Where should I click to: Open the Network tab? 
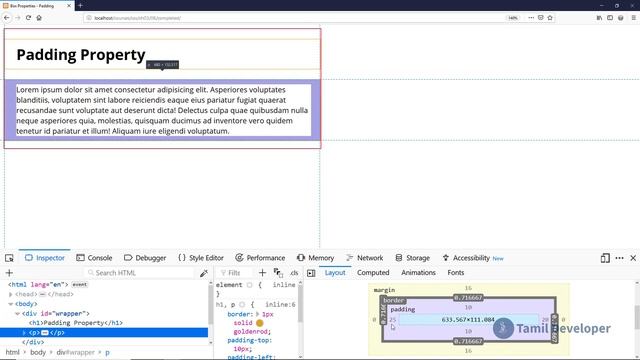tap(364, 258)
